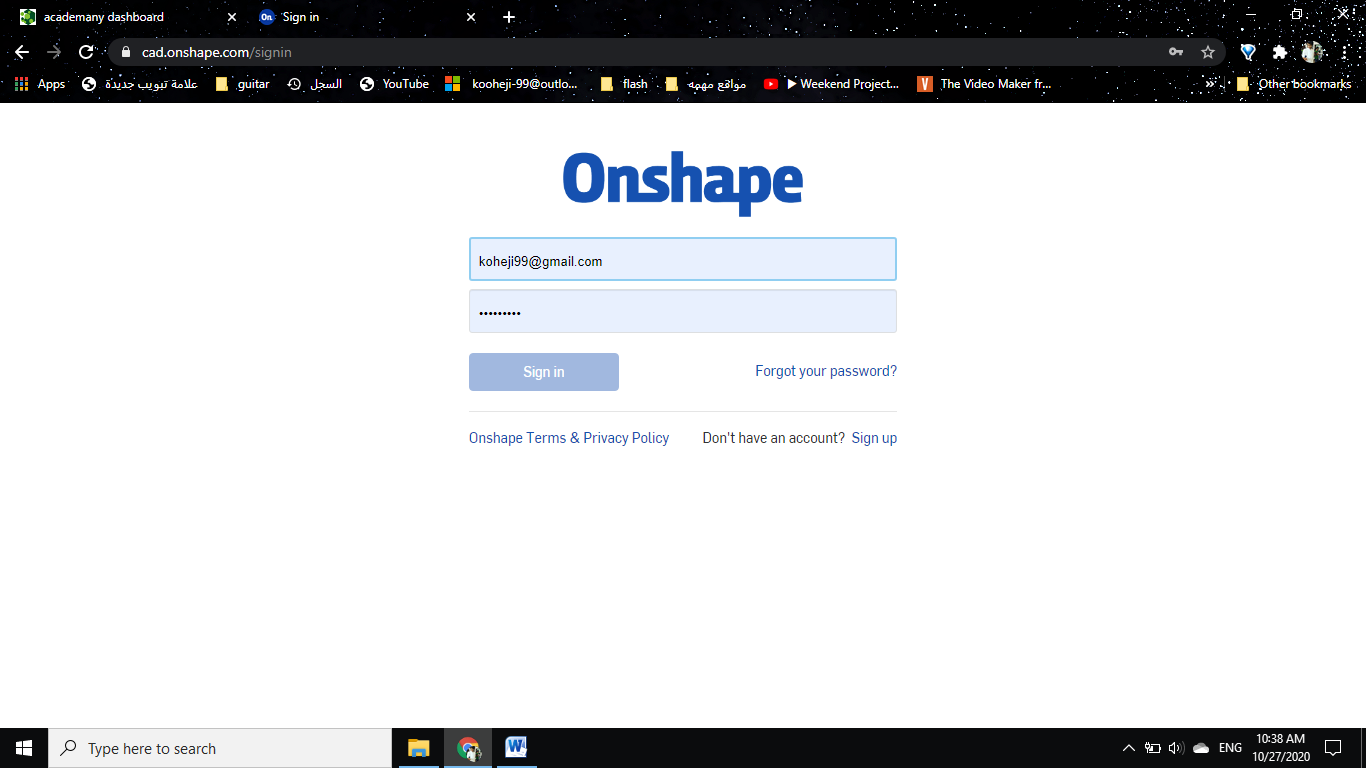The width and height of the screenshot is (1366, 768).
Task: Expand the Other bookmarks folder
Action: pyautogui.click(x=1294, y=84)
